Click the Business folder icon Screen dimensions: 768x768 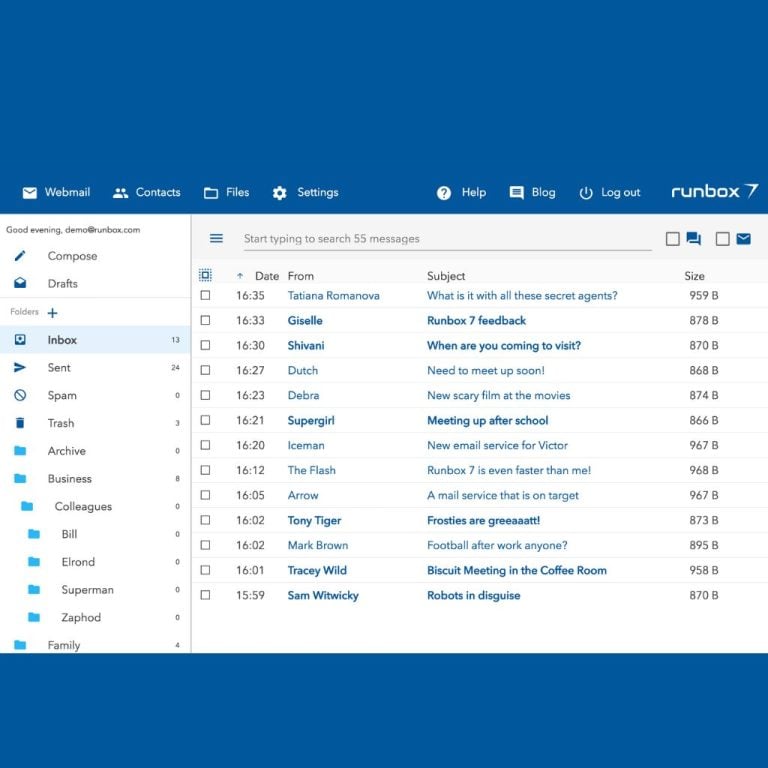[20, 478]
